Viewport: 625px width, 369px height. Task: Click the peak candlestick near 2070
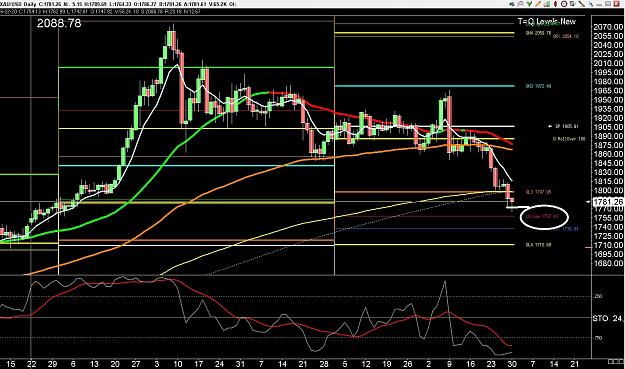point(171,39)
